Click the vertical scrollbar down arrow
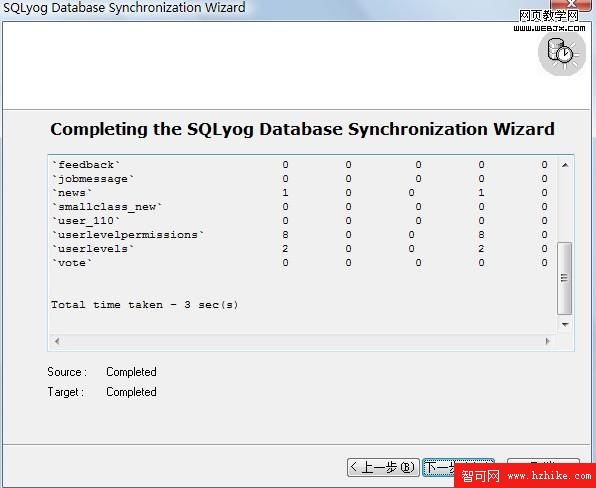 [565, 325]
